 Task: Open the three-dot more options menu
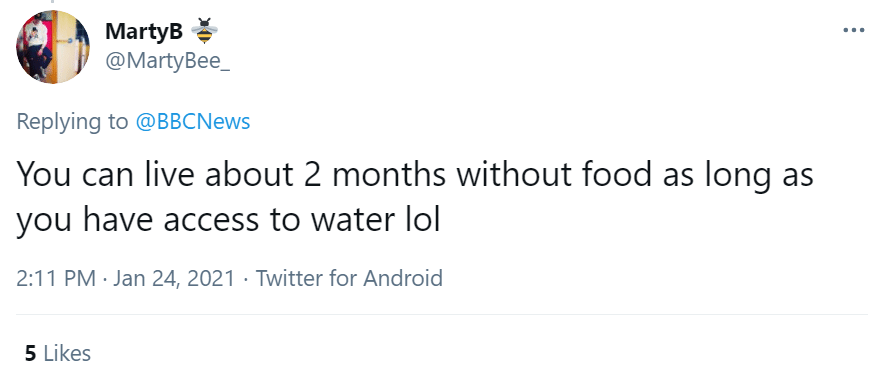[853, 30]
